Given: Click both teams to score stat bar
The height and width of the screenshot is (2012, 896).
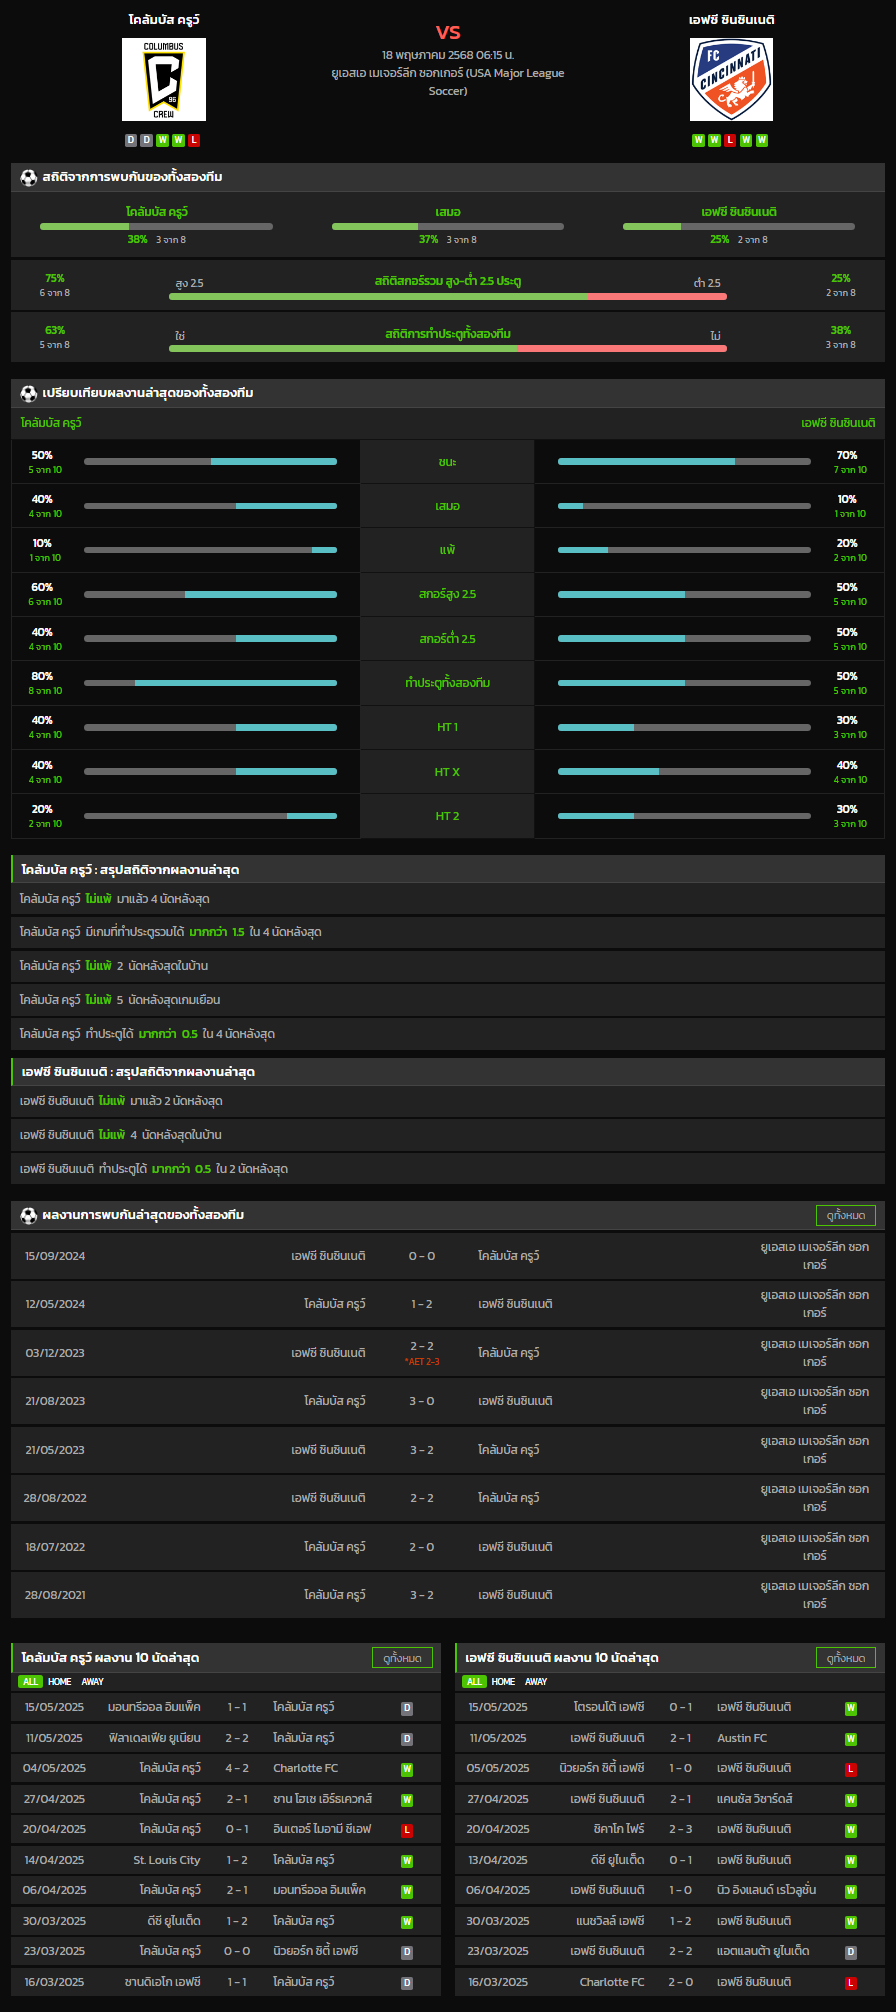Looking at the screenshot, I should click(x=448, y=348).
